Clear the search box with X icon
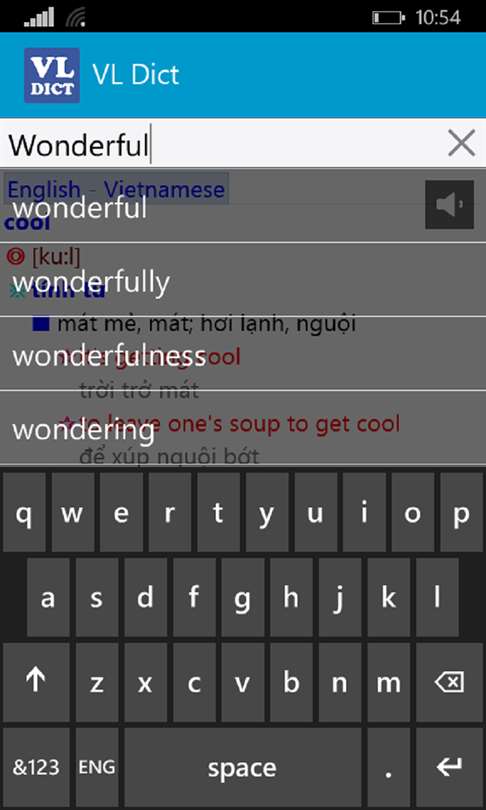 pos(461,143)
